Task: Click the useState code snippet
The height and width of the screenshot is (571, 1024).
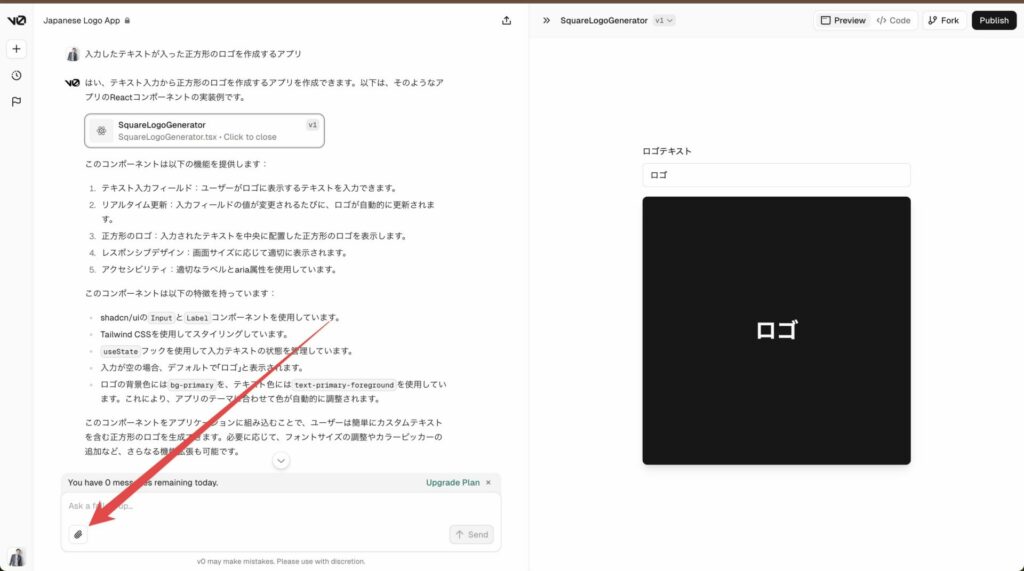Action: click(x=120, y=351)
